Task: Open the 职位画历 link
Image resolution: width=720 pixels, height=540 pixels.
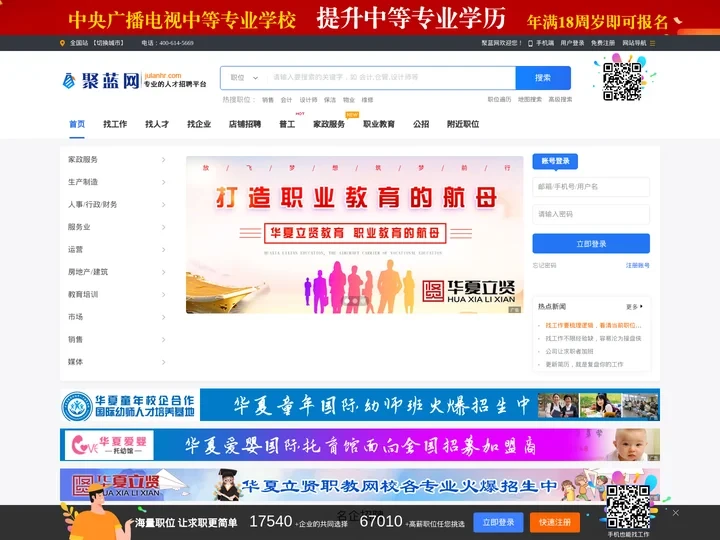Action: [499, 99]
